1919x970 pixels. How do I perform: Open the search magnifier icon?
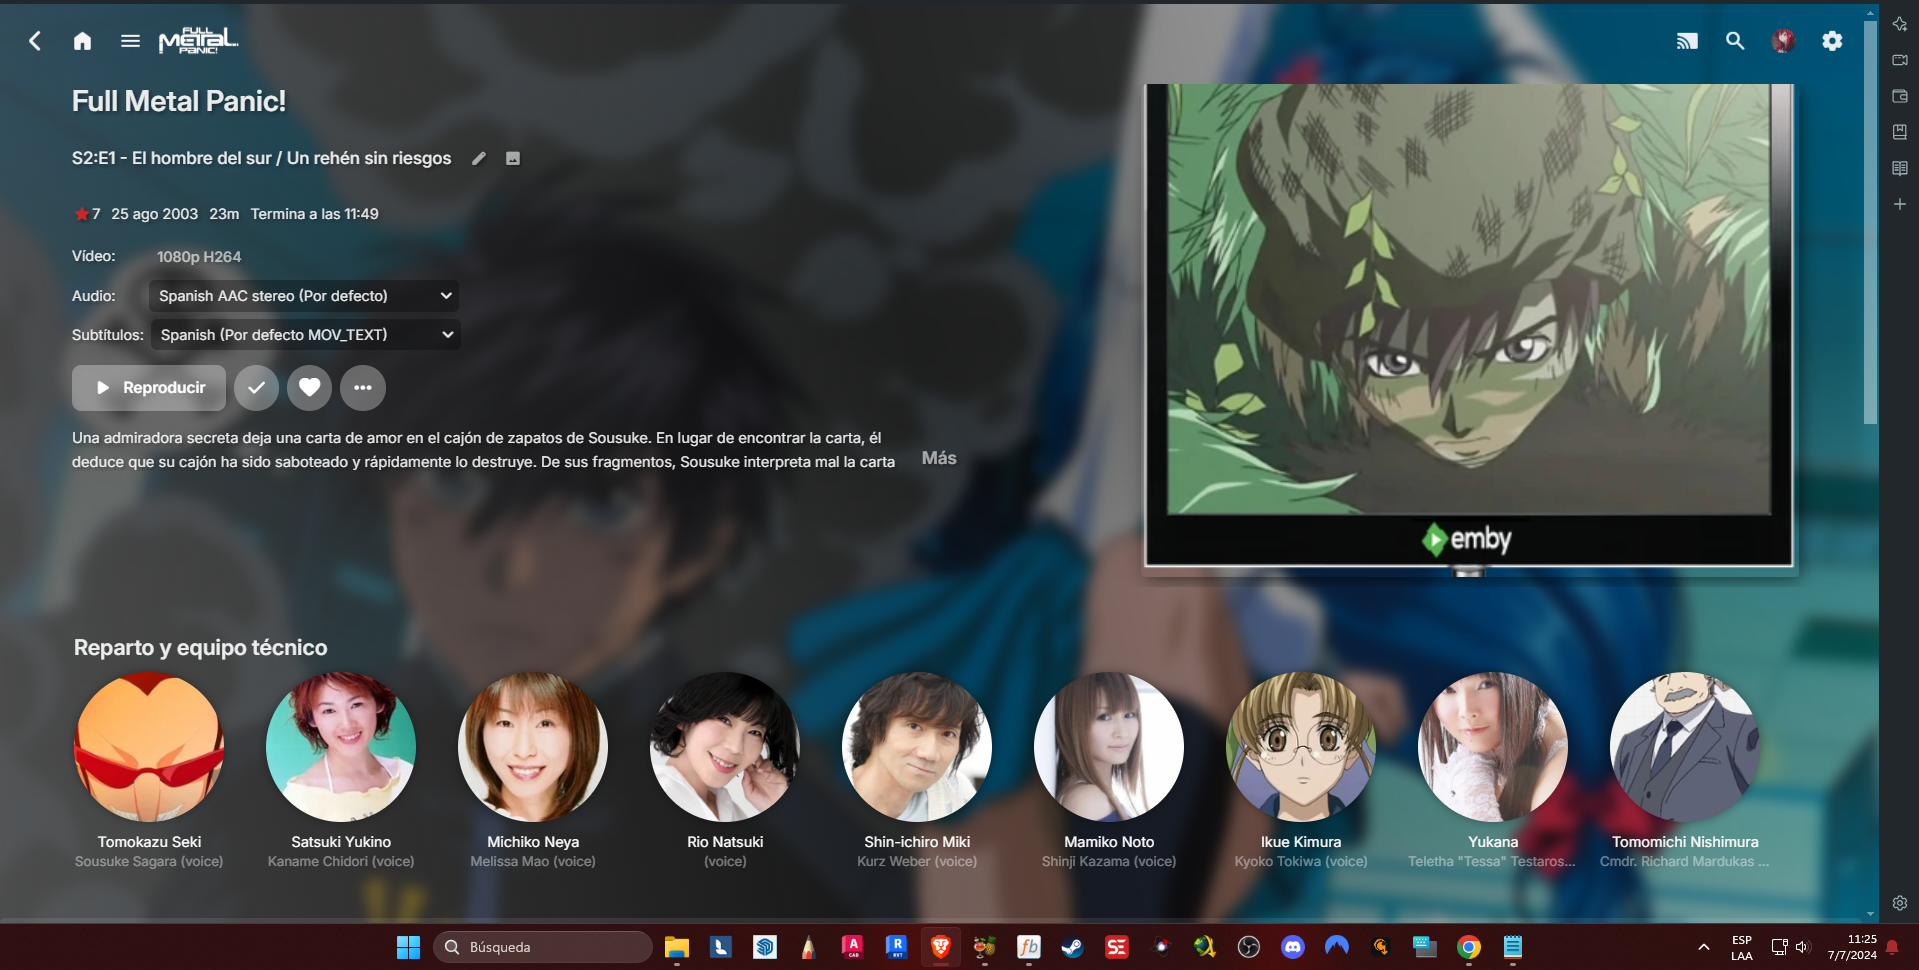1735,41
